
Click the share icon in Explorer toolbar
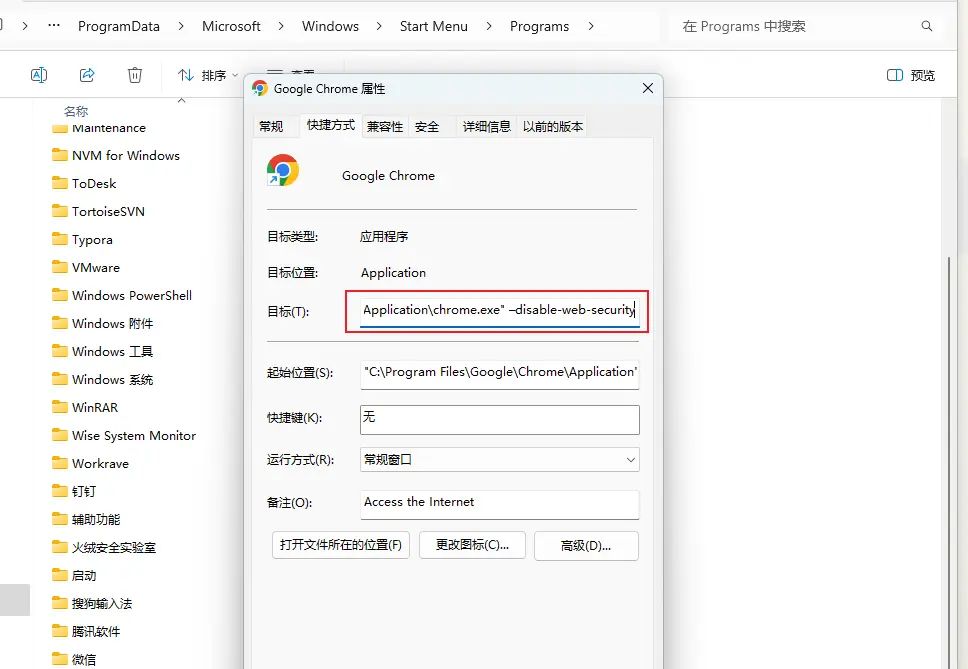[x=87, y=75]
